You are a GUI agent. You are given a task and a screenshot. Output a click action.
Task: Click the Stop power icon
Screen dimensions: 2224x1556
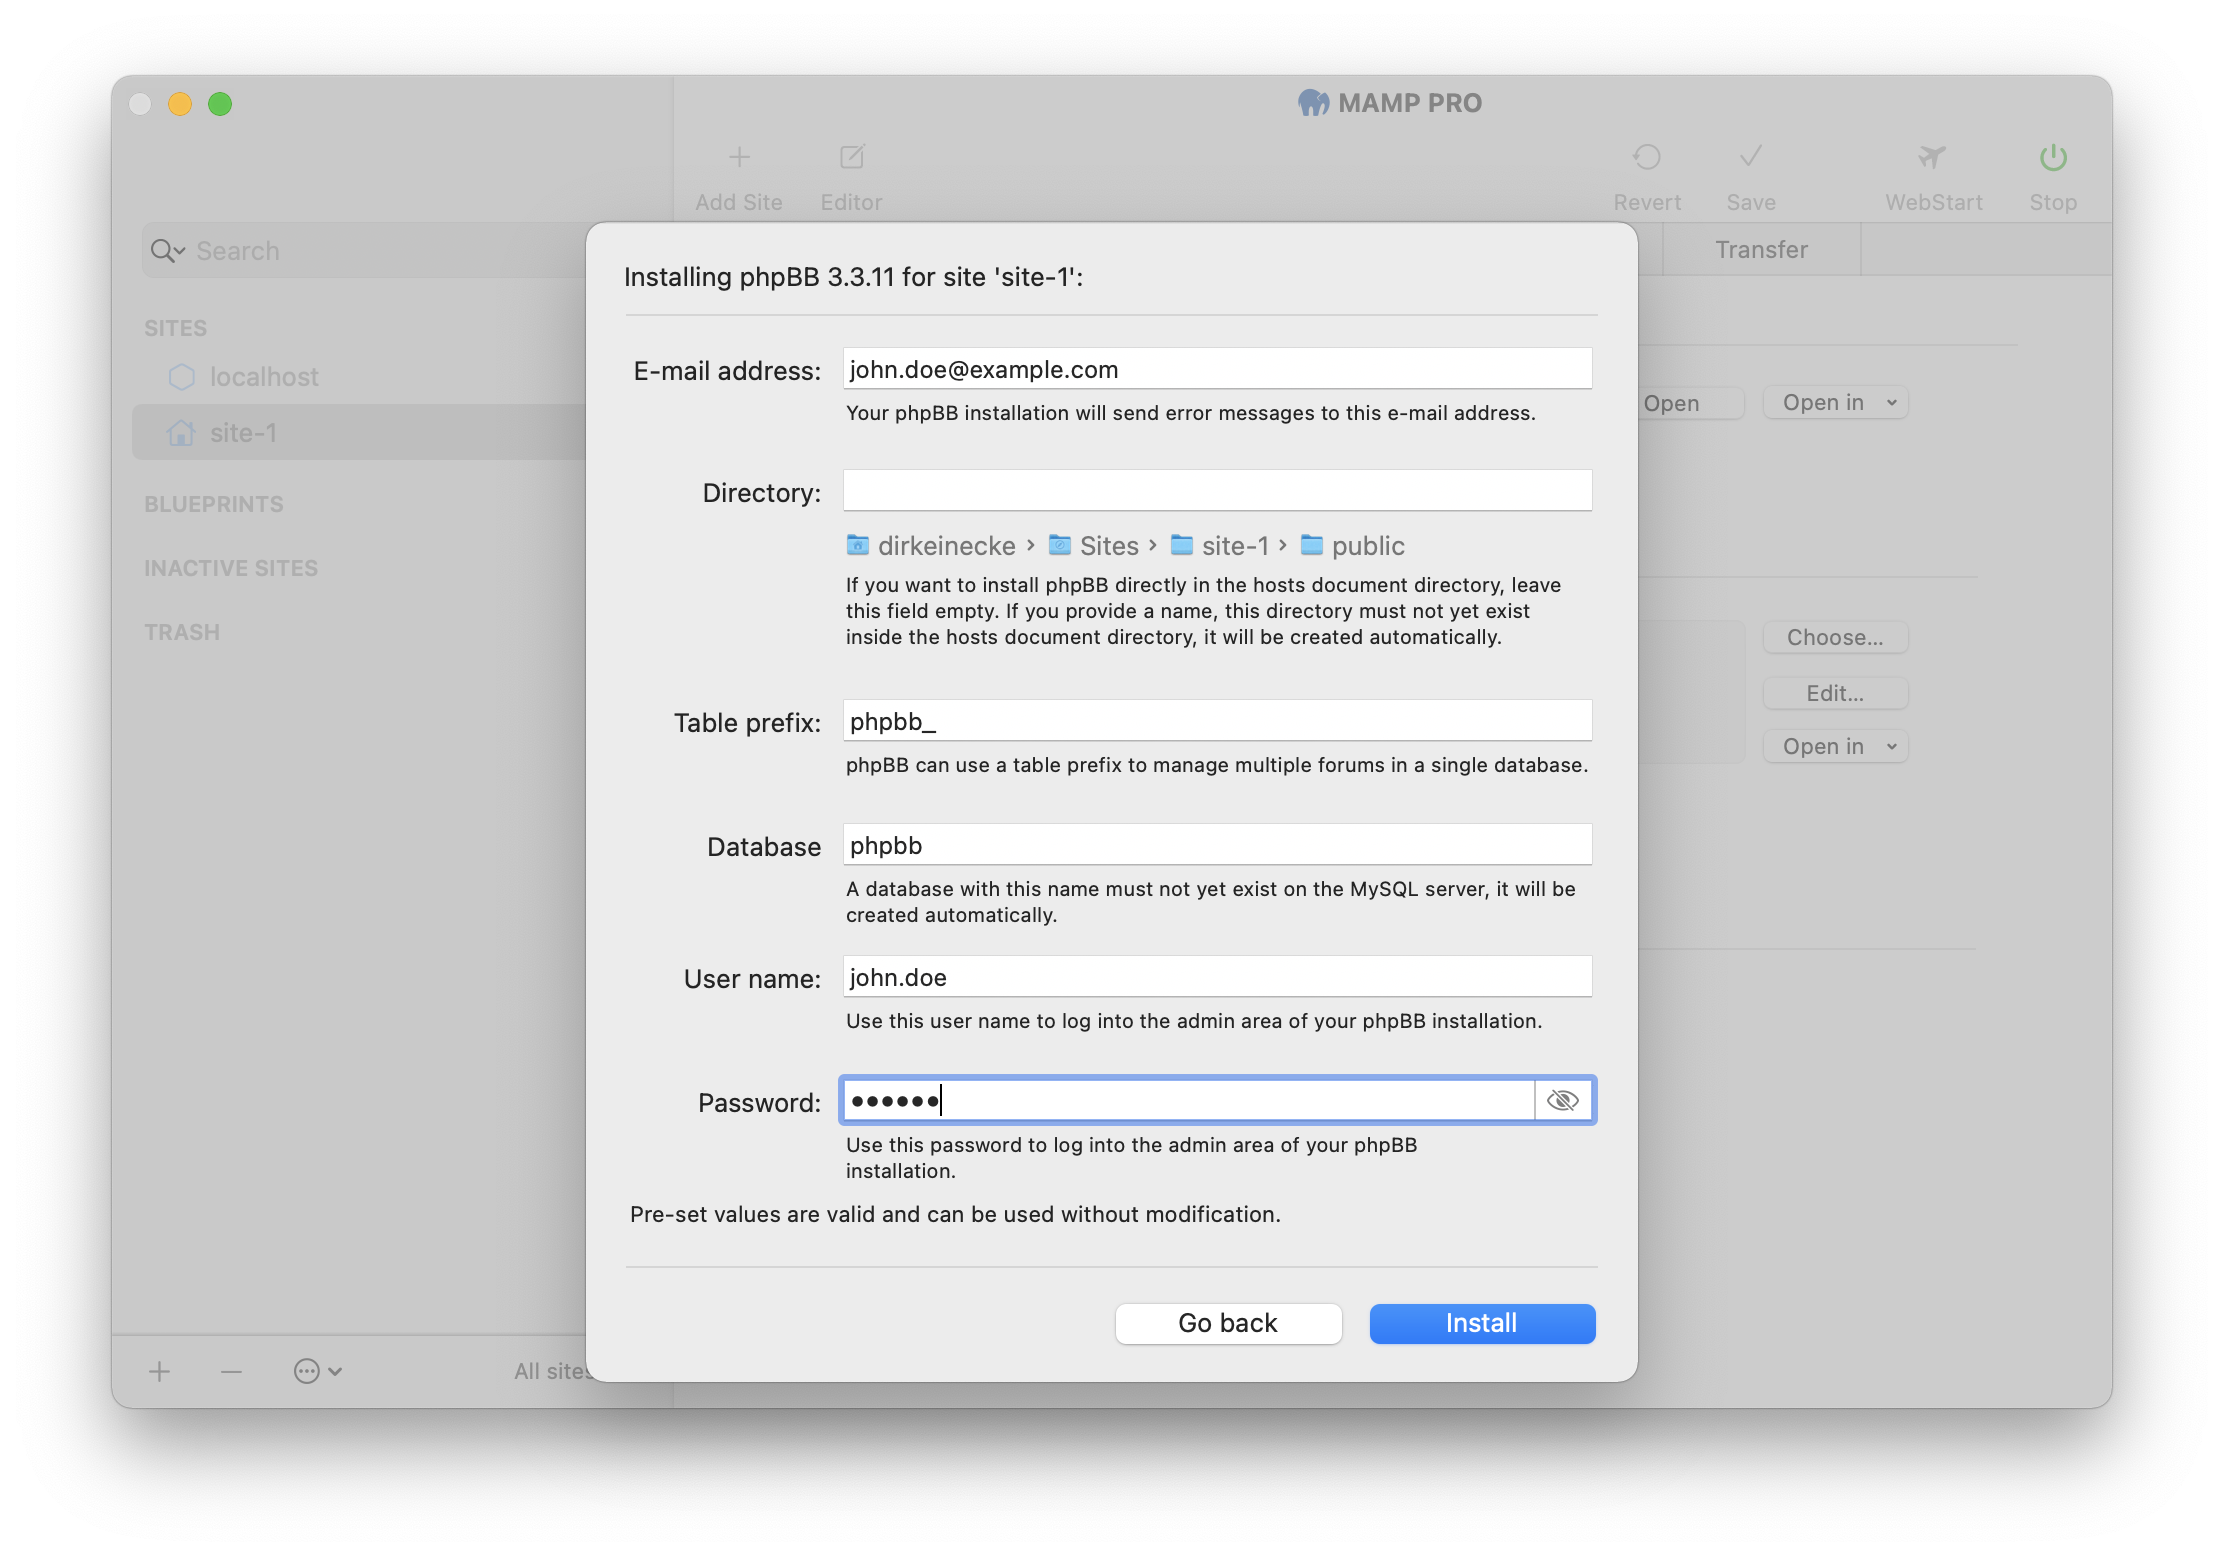point(2053,157)
